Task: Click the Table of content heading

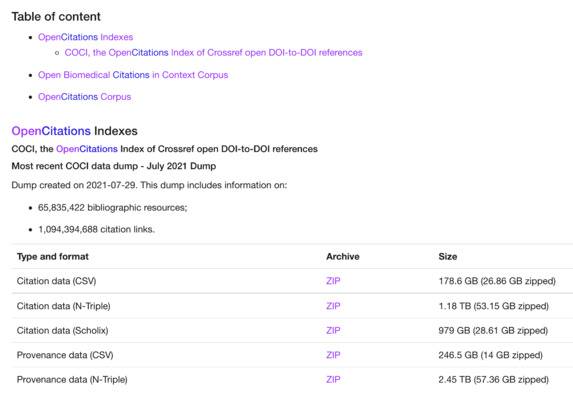Action: (x=56, y=16)
